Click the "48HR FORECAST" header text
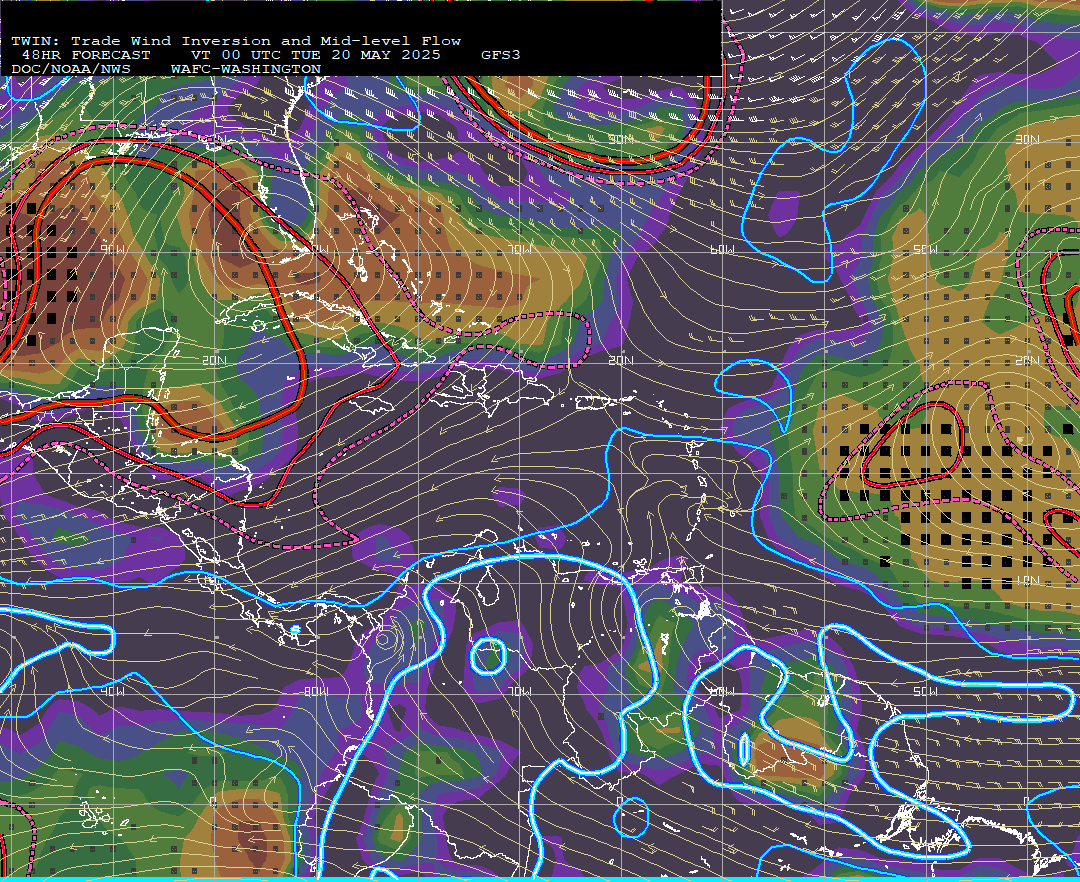The image size is (1080, 882). pyautogui.click(x=86, y=55)
